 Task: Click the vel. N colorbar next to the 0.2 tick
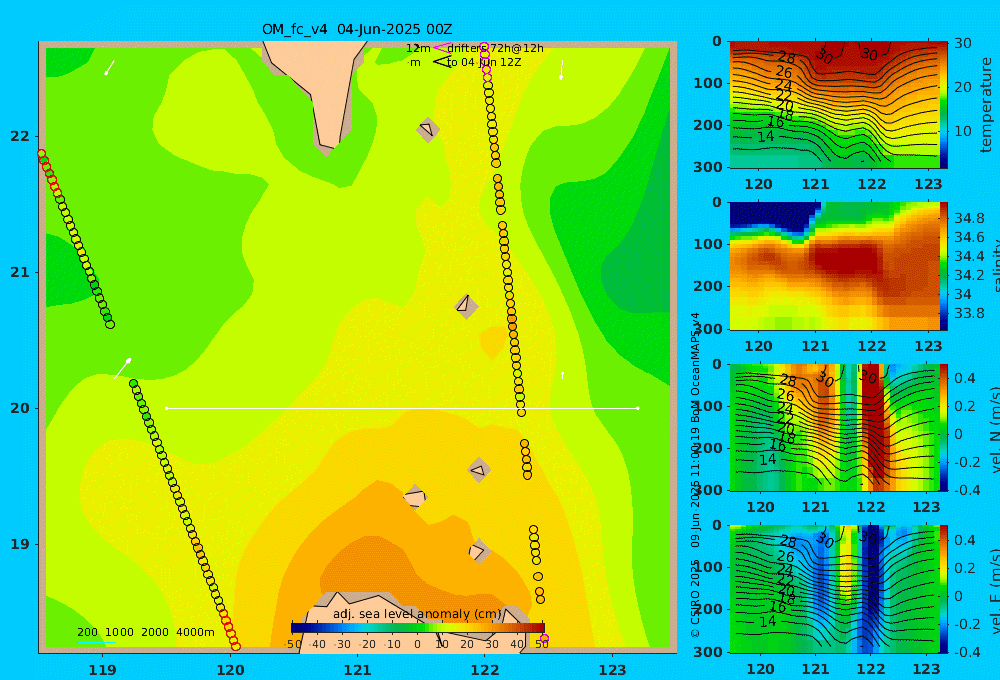click(944, 406)
